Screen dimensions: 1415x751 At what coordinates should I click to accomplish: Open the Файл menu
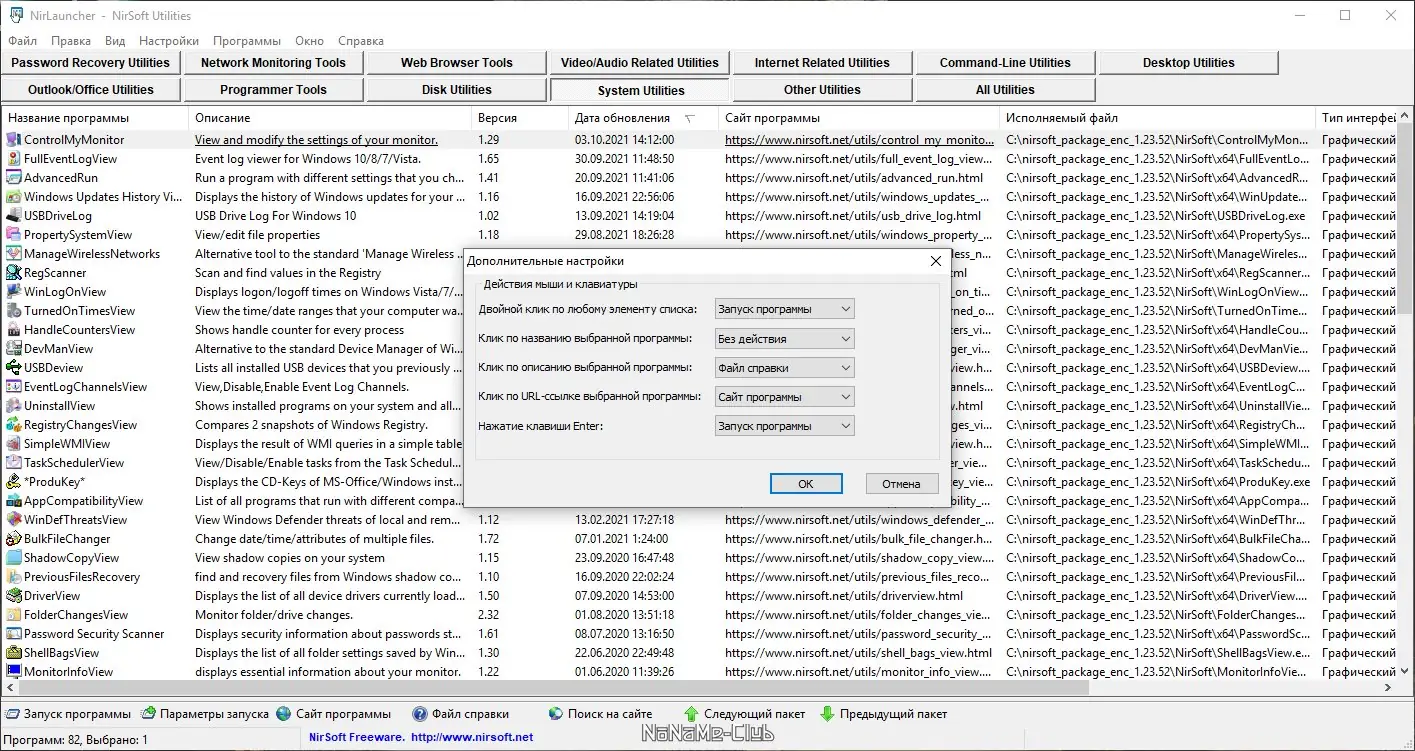click(22, 41)
